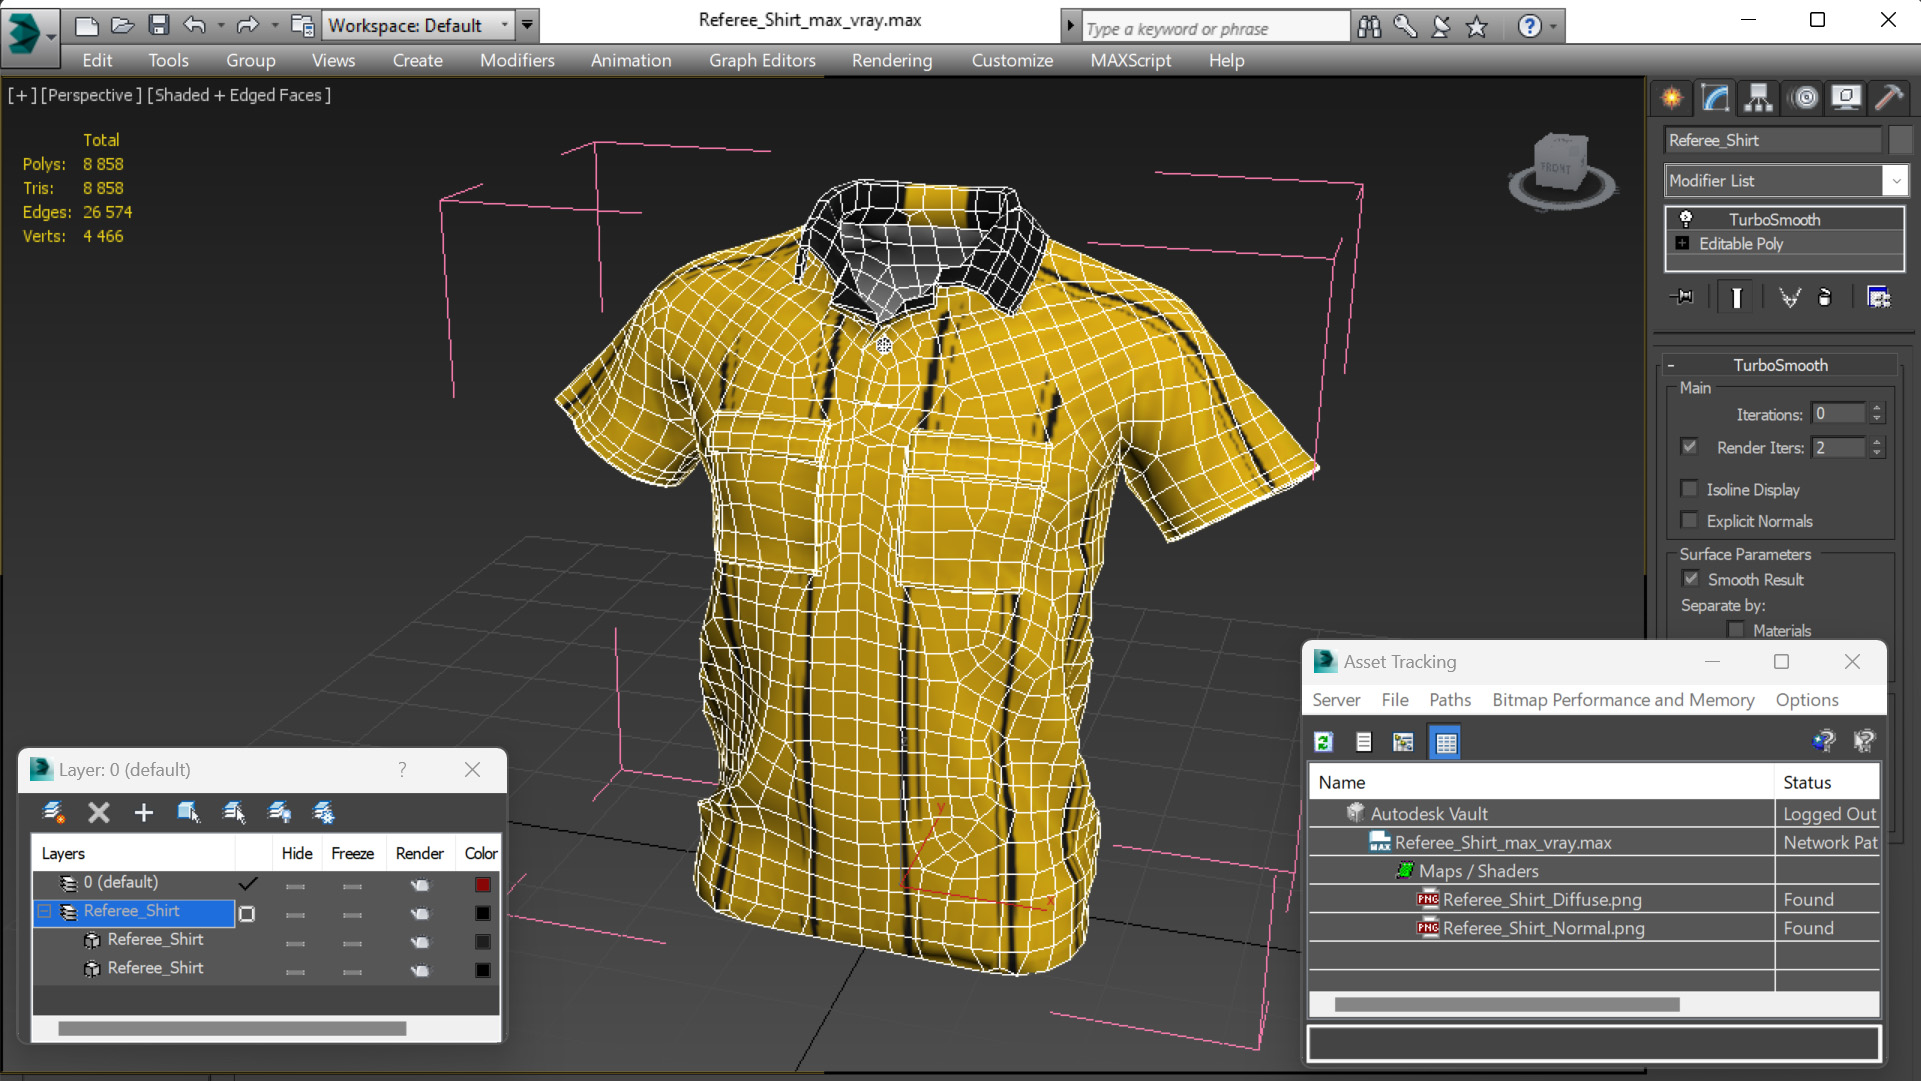This screenshot has width=1921, height=1081.
Task: Open Paths menu in Asset Tracking
Action: [x=1450, y=700]
